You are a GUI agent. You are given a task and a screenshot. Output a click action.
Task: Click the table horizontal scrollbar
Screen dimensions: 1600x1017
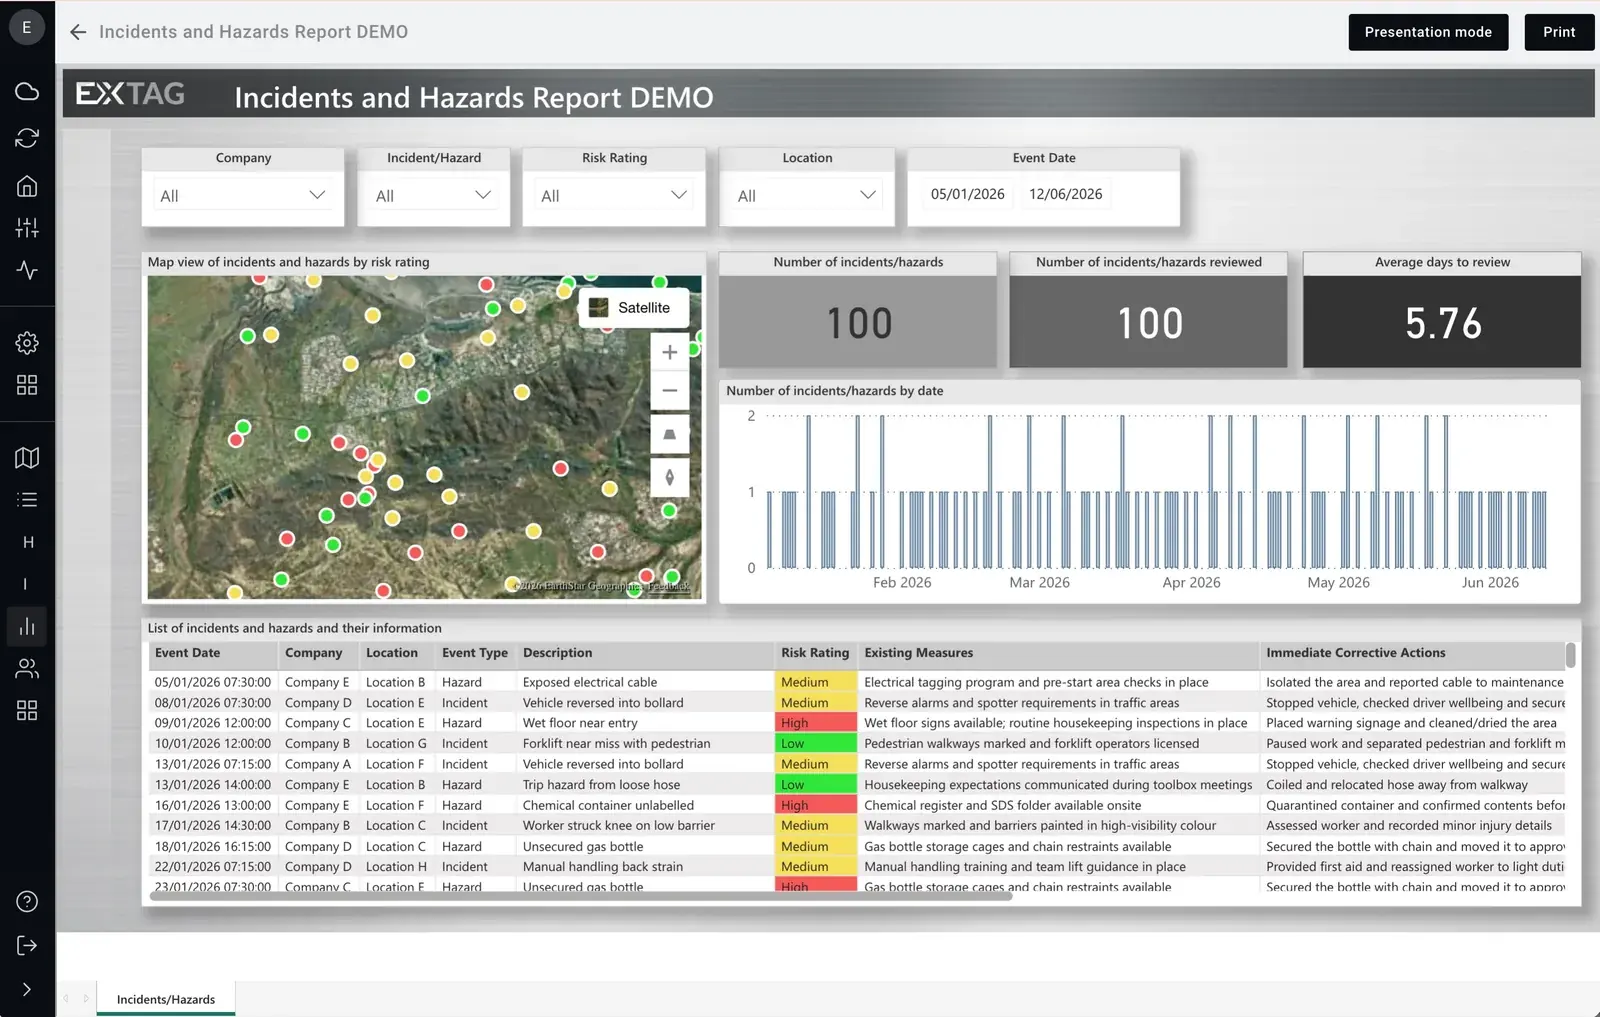click(580, 896)
